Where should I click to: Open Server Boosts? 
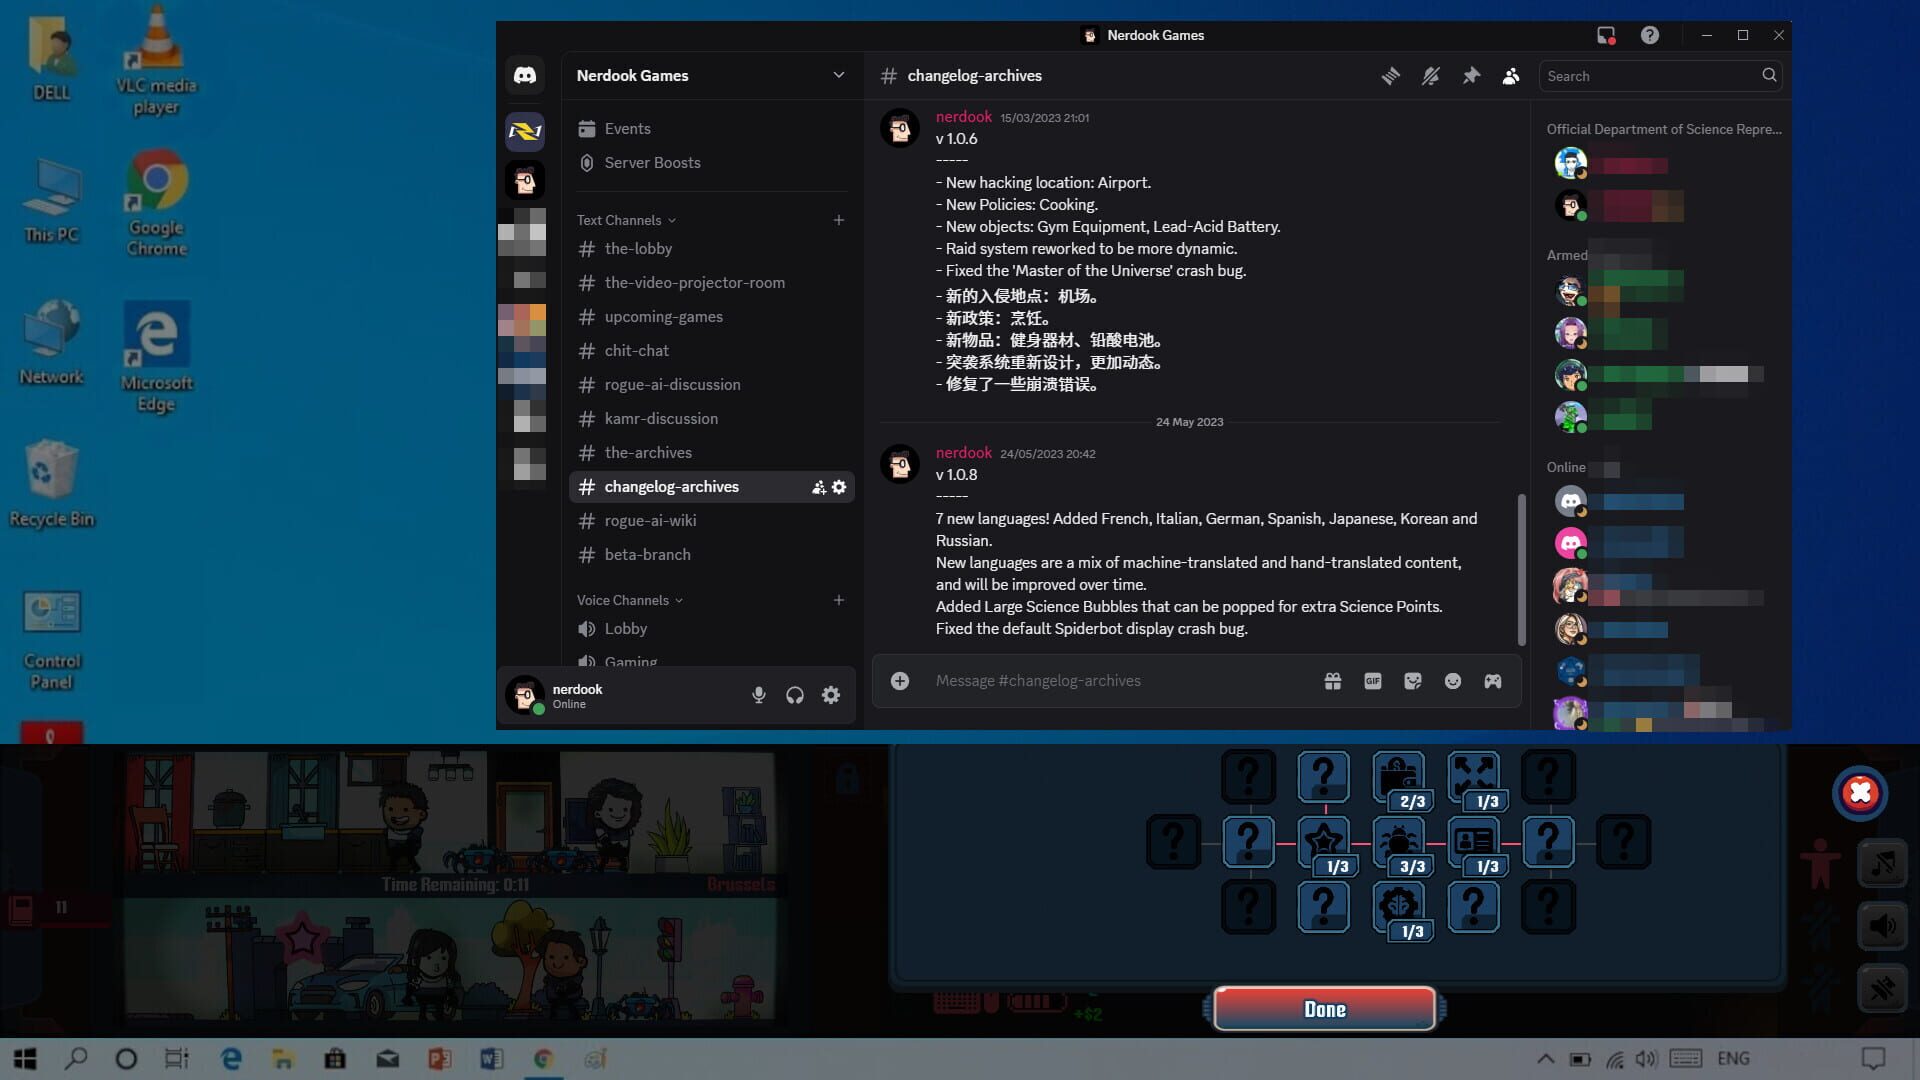pyautogui.click(x=651, y=162)
